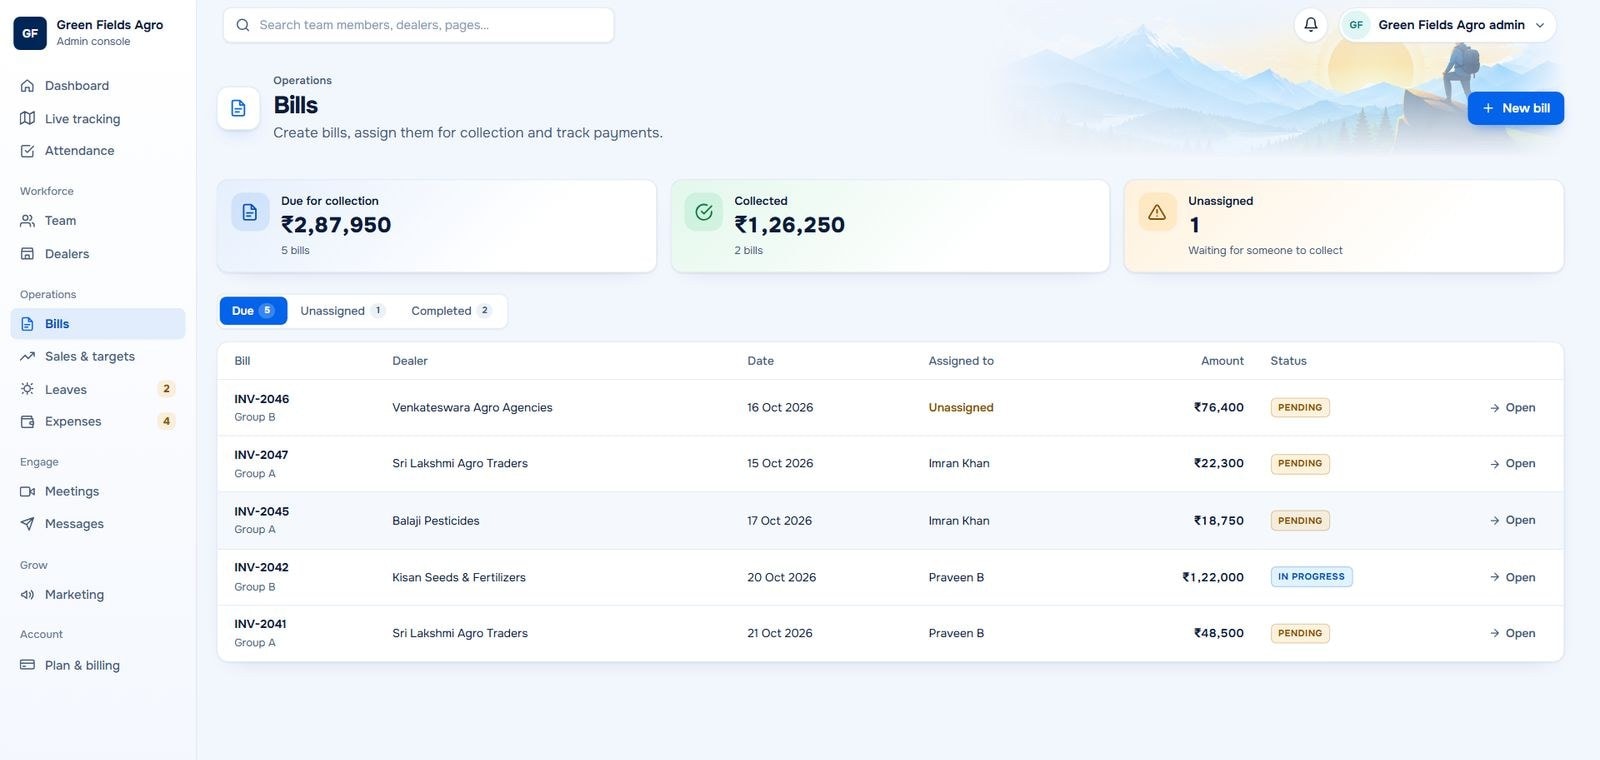
Task: Click the Due for collection document icon
Action: (250, 212)
